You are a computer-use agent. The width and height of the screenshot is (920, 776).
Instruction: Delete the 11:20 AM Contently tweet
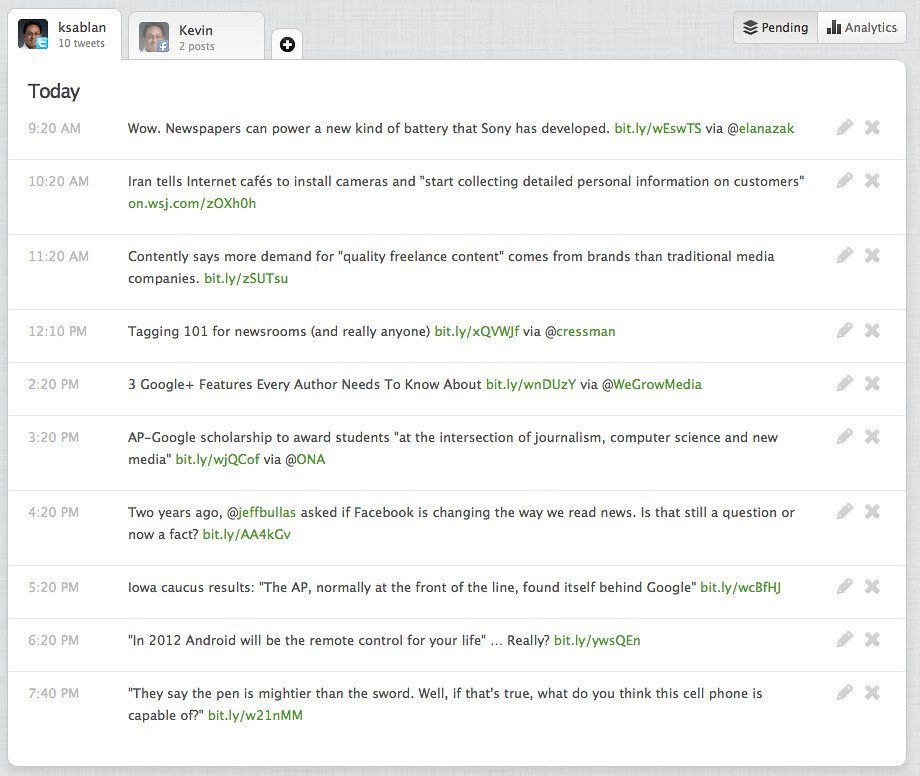872,255
